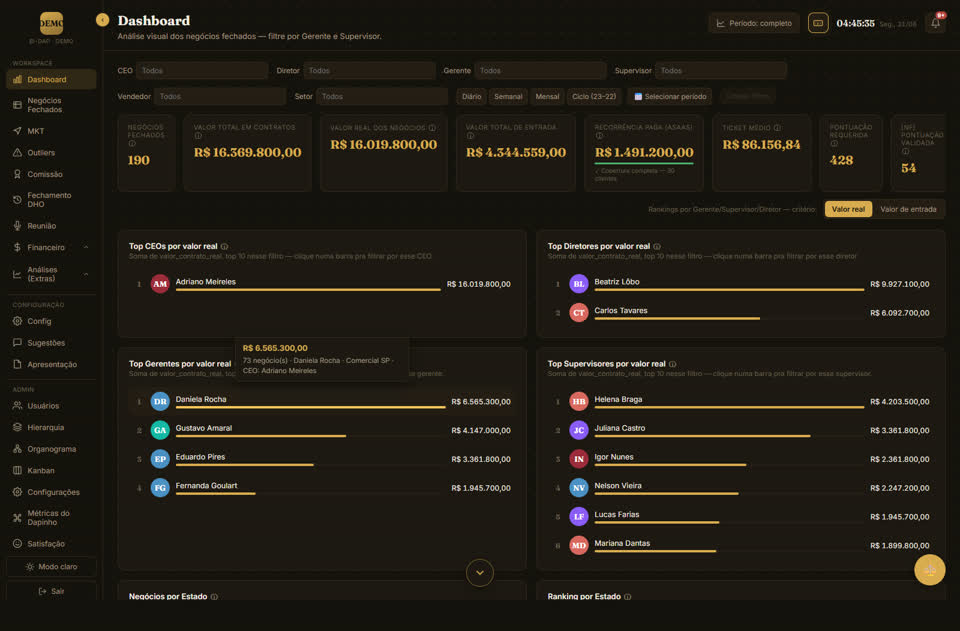This screenshot has width=960, height=631.
Task: Switch ranking criterion to Valor de entrada
Action: coord(908,209)
